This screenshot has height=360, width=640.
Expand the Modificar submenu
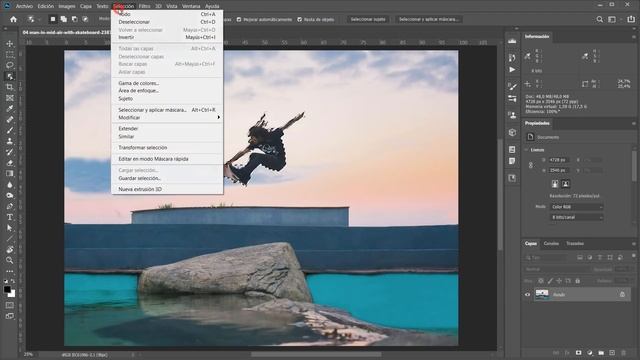coord(167,118)
